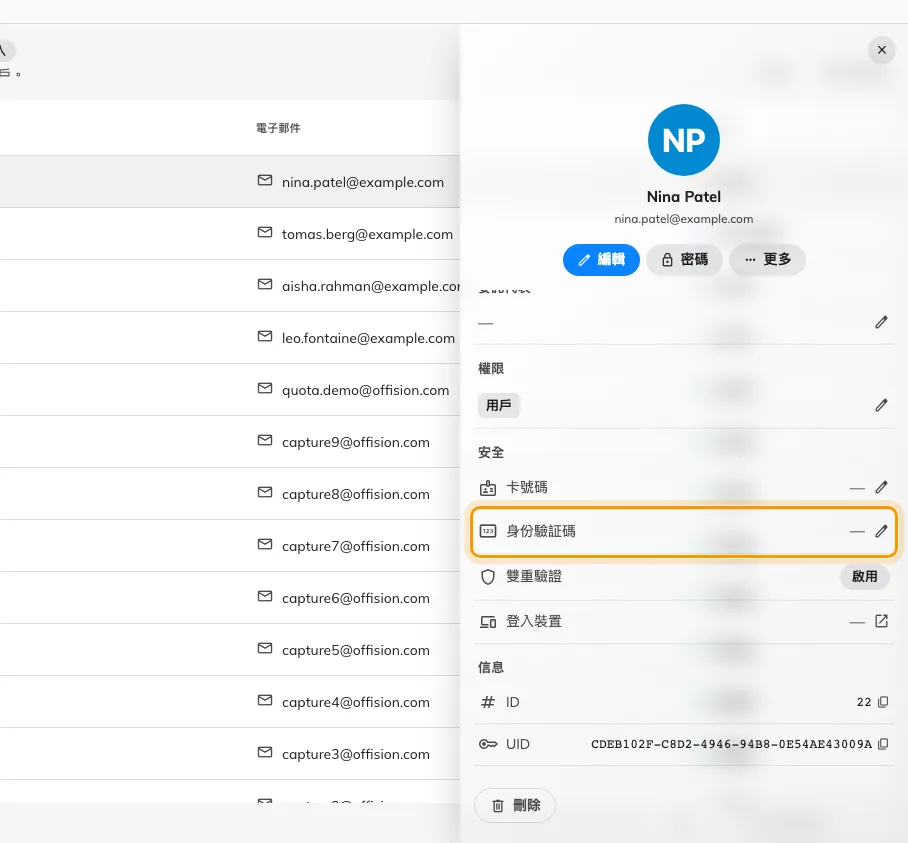This screenshot has height=843, width=908.
Task: Click the blue 編輯 edit button
Action: coord(601,259)
